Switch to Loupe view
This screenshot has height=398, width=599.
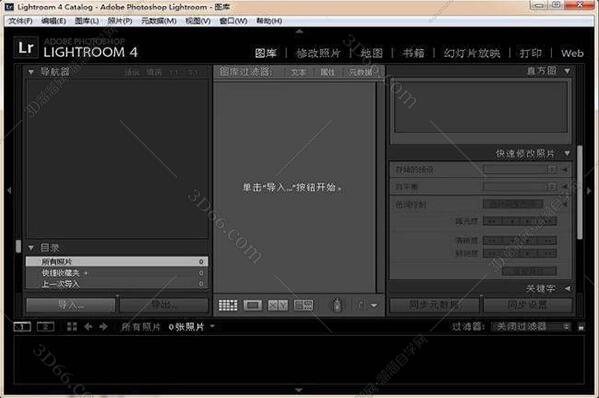tap(253, 305)
